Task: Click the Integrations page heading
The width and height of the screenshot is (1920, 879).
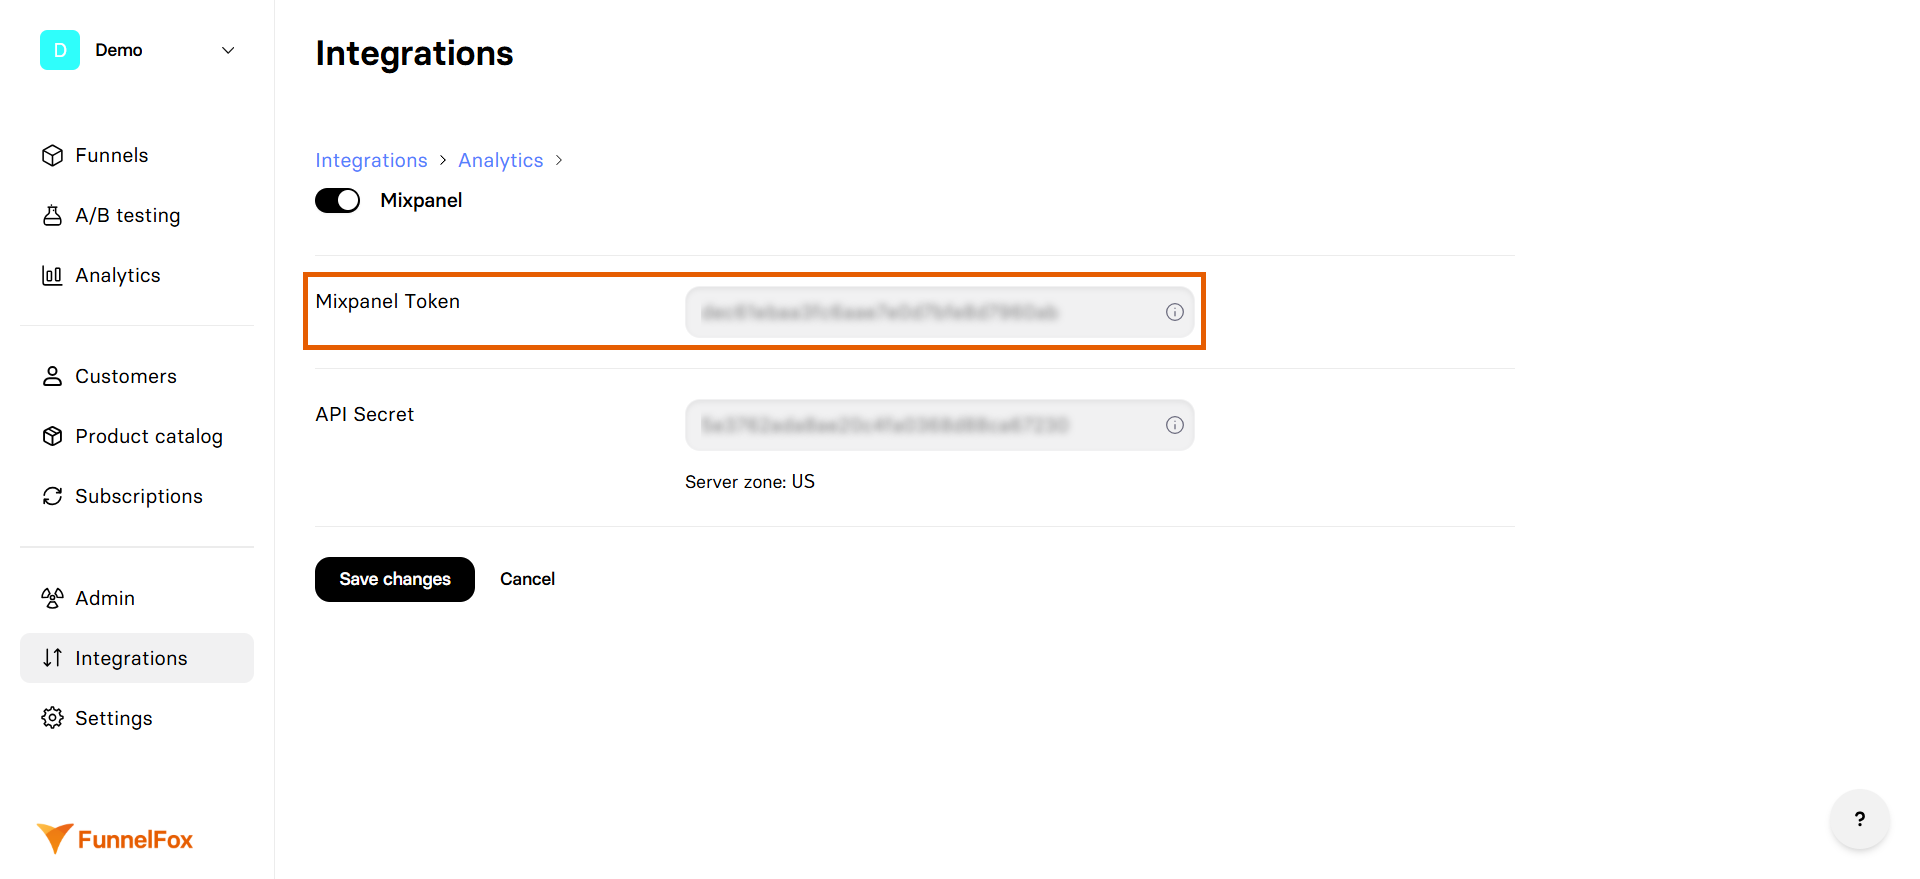Action: tap(414, 53)
